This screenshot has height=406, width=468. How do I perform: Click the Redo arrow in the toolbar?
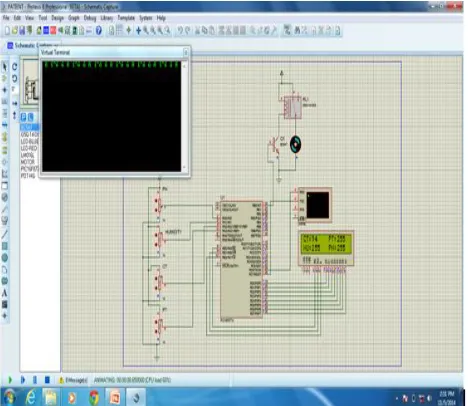tap(187, 31)
